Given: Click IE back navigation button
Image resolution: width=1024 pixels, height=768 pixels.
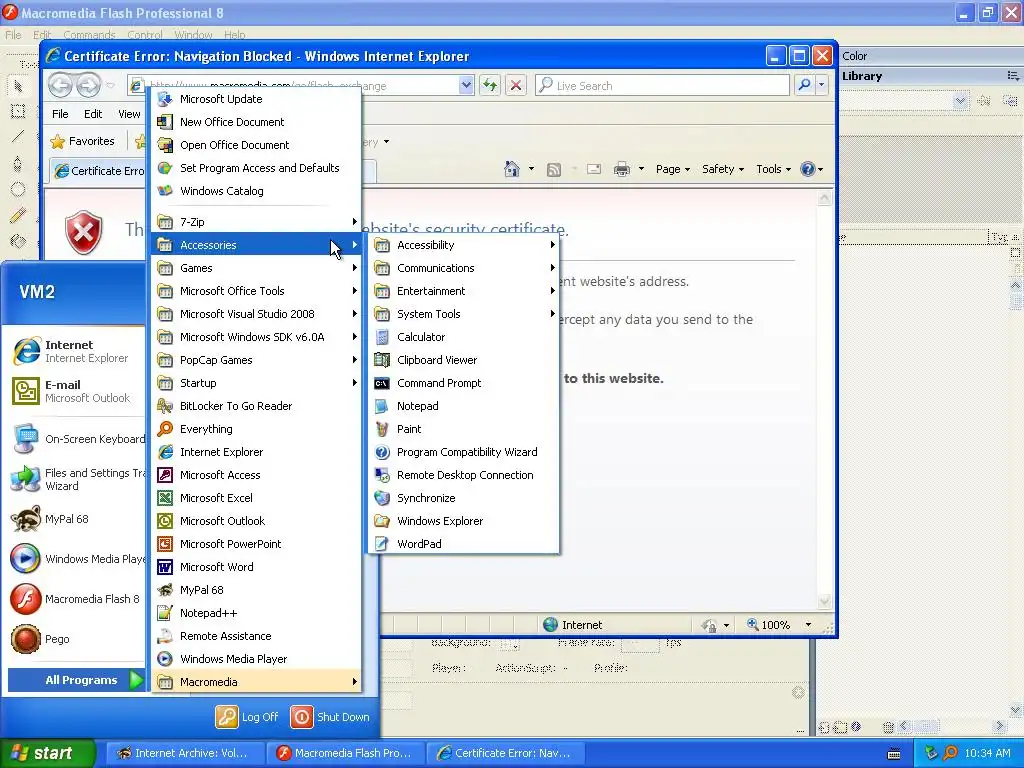Looking at the screenshot, I should [60, 85].
